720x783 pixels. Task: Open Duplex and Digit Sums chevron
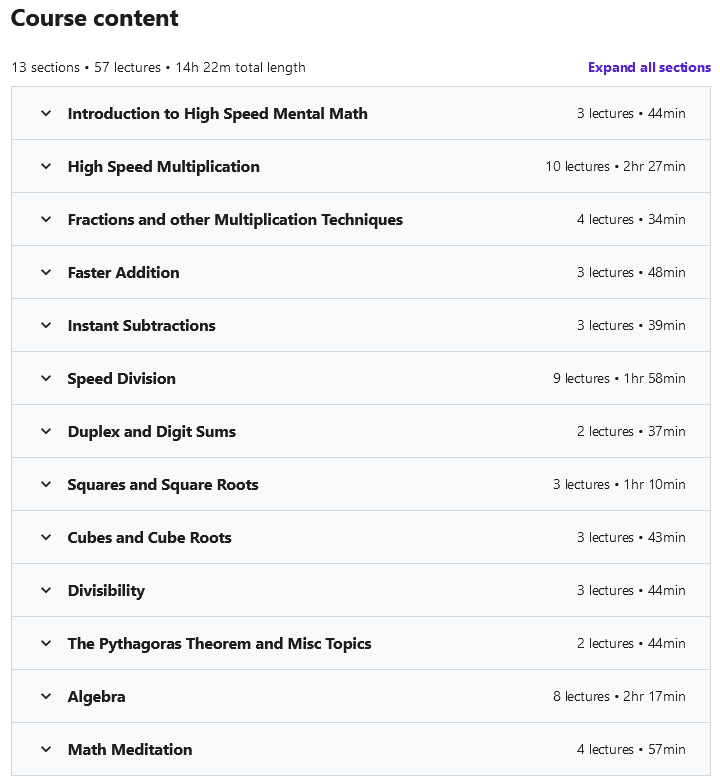pos(46,431)
